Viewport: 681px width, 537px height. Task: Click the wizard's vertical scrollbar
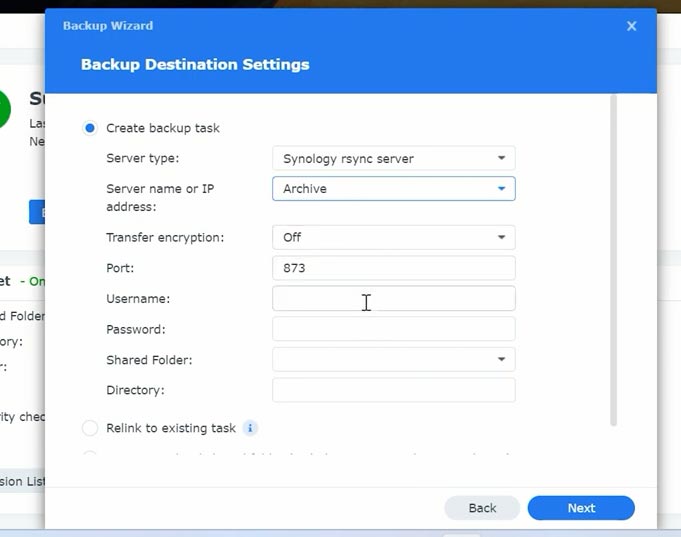(x=613, y=261)
